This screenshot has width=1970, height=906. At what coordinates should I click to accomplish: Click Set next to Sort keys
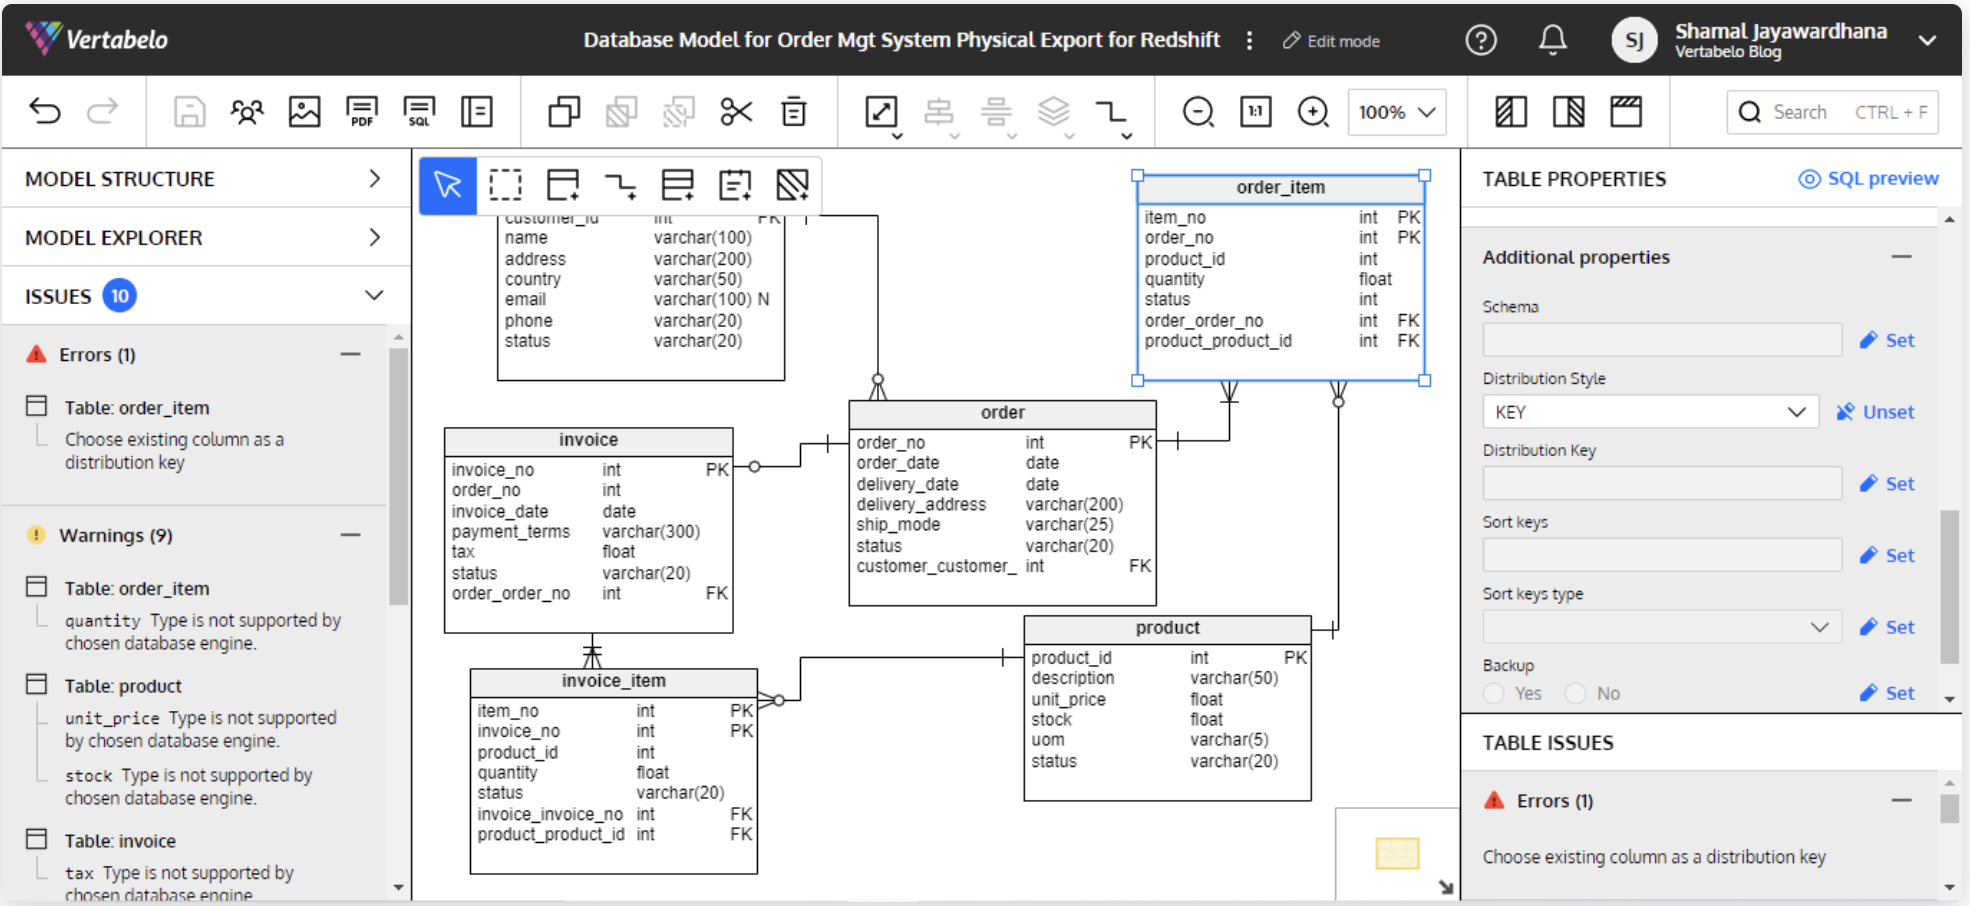point(1887,556)
